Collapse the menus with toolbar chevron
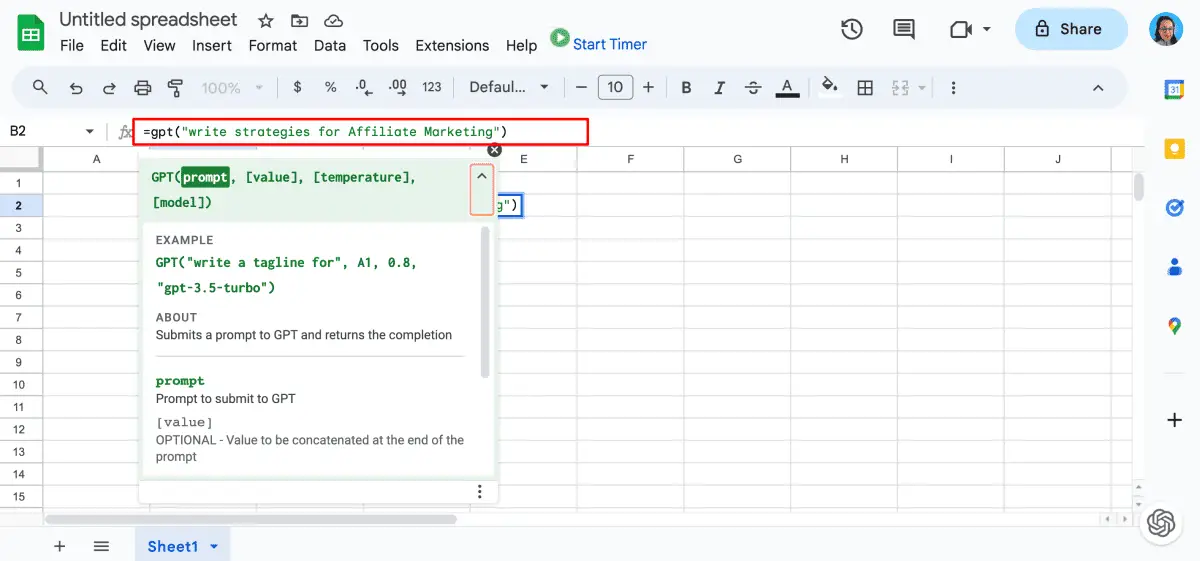1200x561 pixels. click(1098, 87)
